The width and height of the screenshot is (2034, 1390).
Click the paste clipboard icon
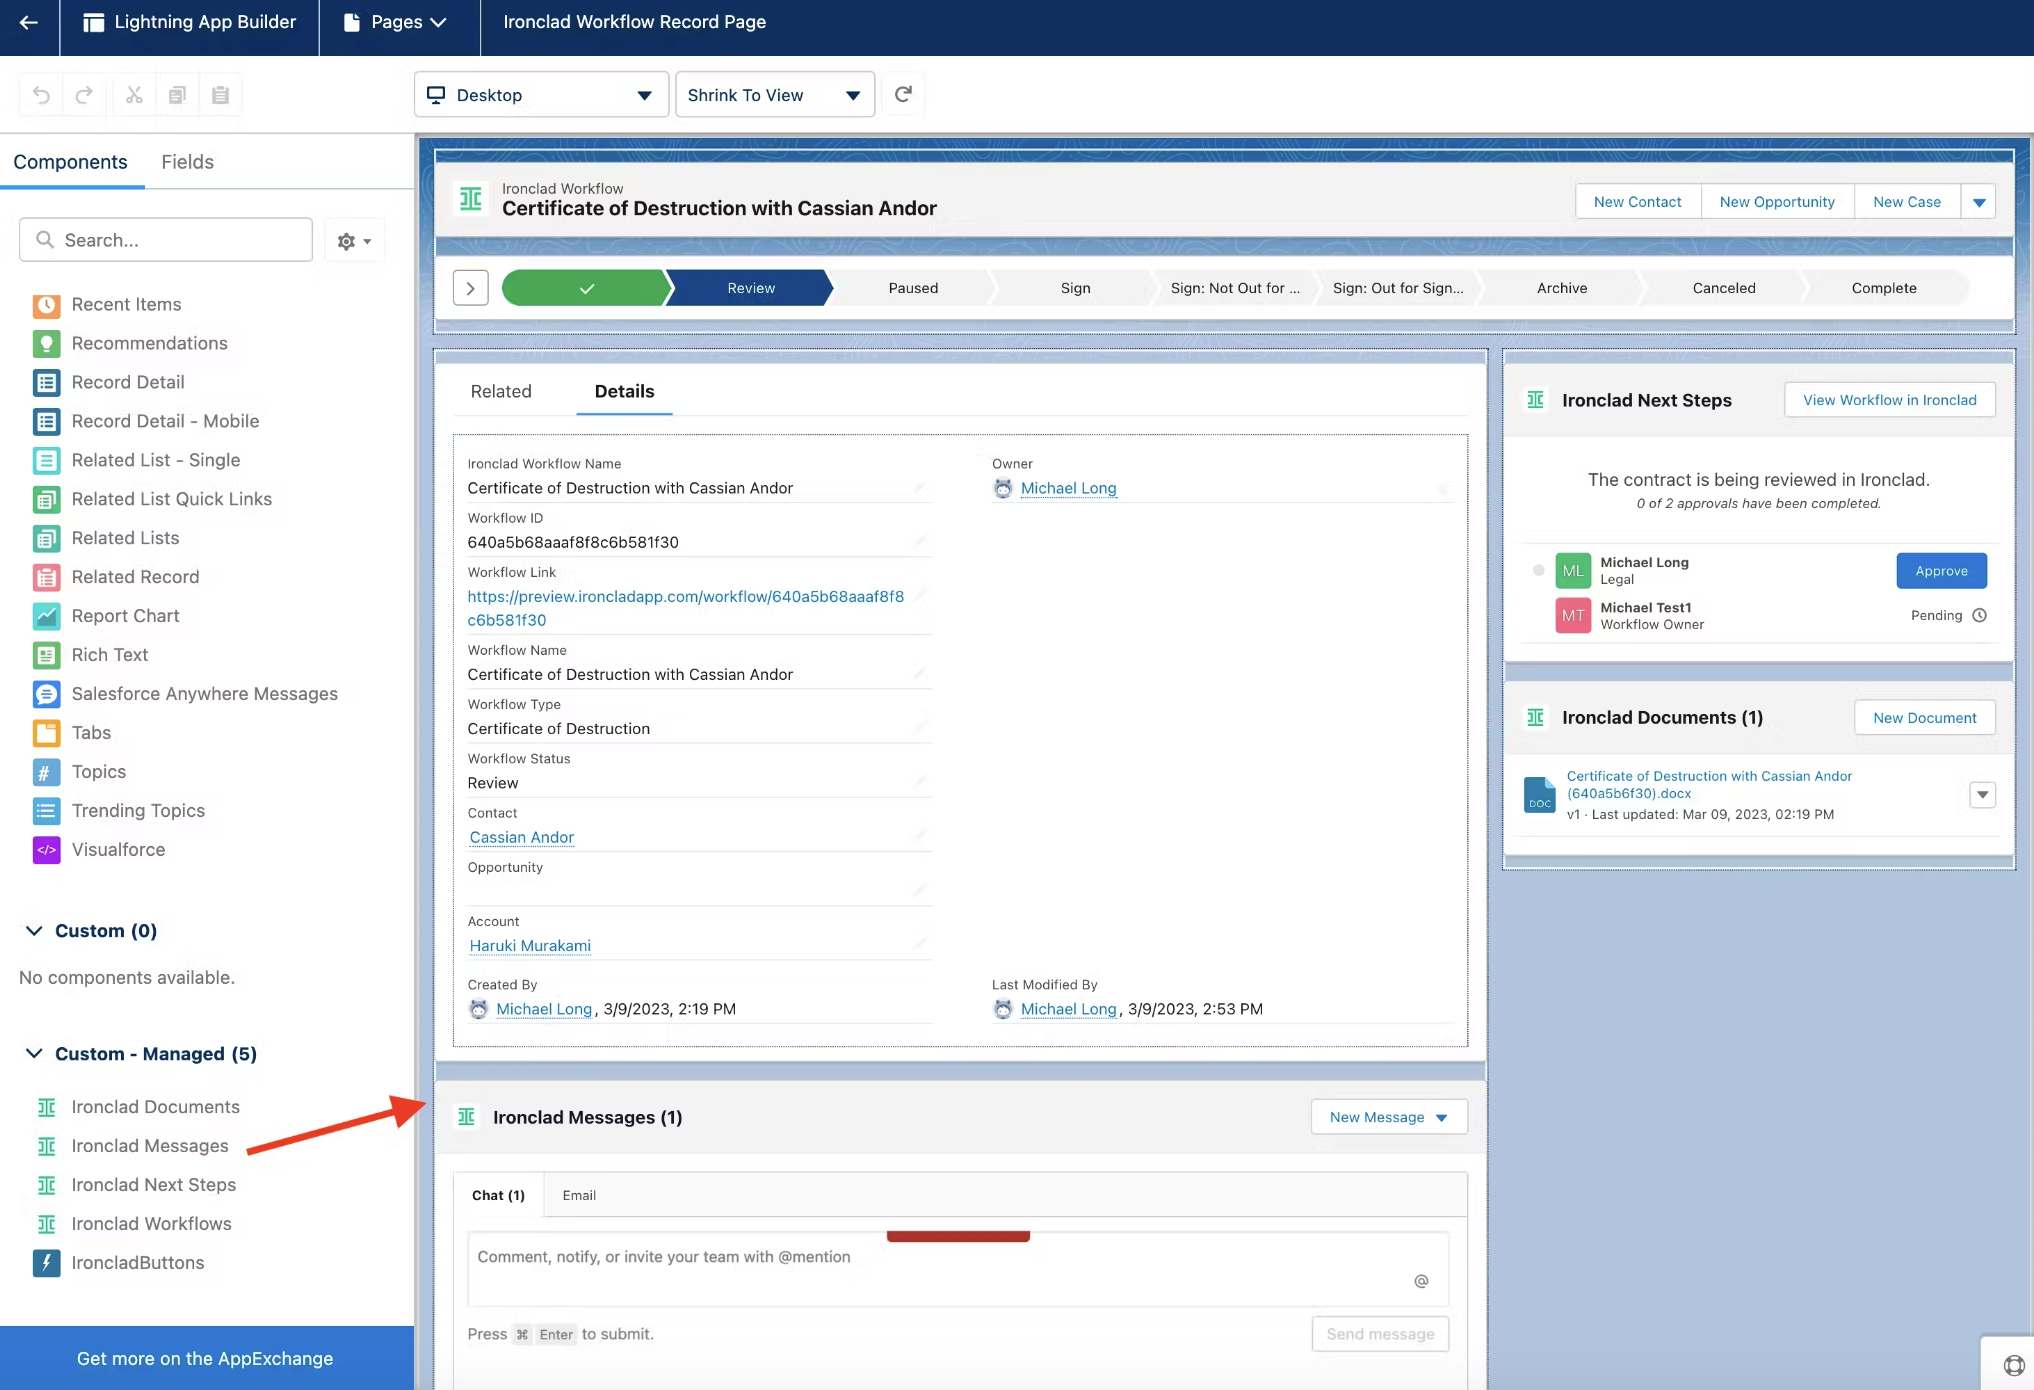[x=221, y=95]
